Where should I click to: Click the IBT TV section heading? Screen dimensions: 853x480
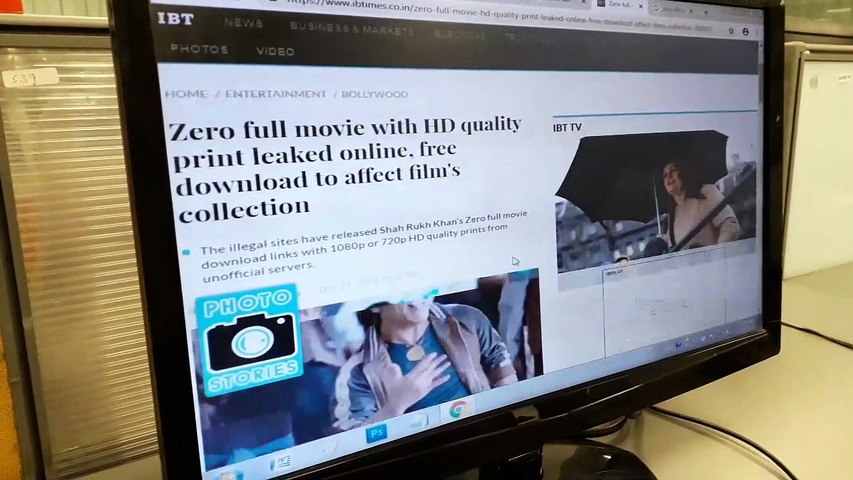pos(567,128)
